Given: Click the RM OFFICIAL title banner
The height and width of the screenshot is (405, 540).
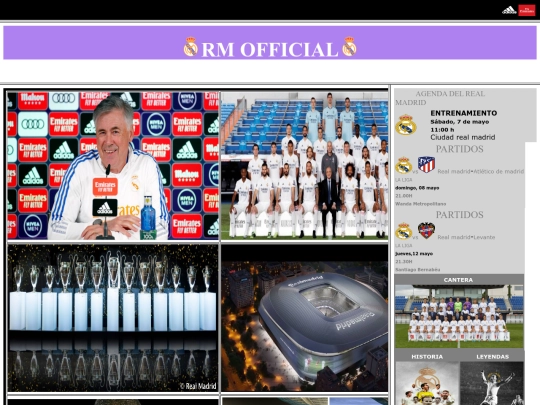Looking at the screenshot, I should (270, 43).
